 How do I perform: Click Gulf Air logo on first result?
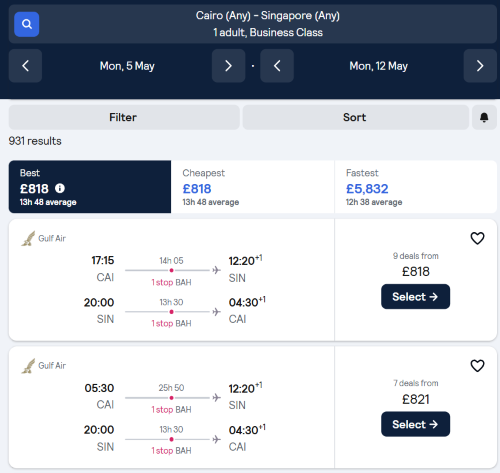tap(28, 238)
